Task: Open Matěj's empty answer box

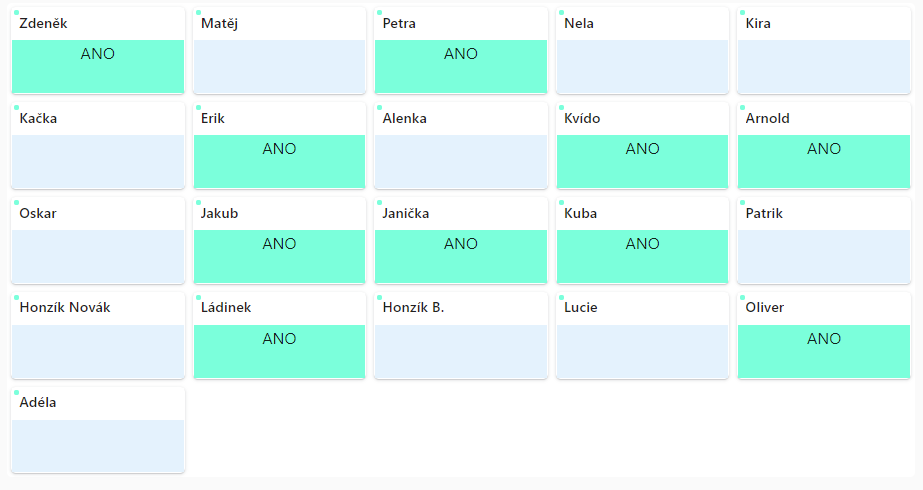Action: click(x=280, y=67)
